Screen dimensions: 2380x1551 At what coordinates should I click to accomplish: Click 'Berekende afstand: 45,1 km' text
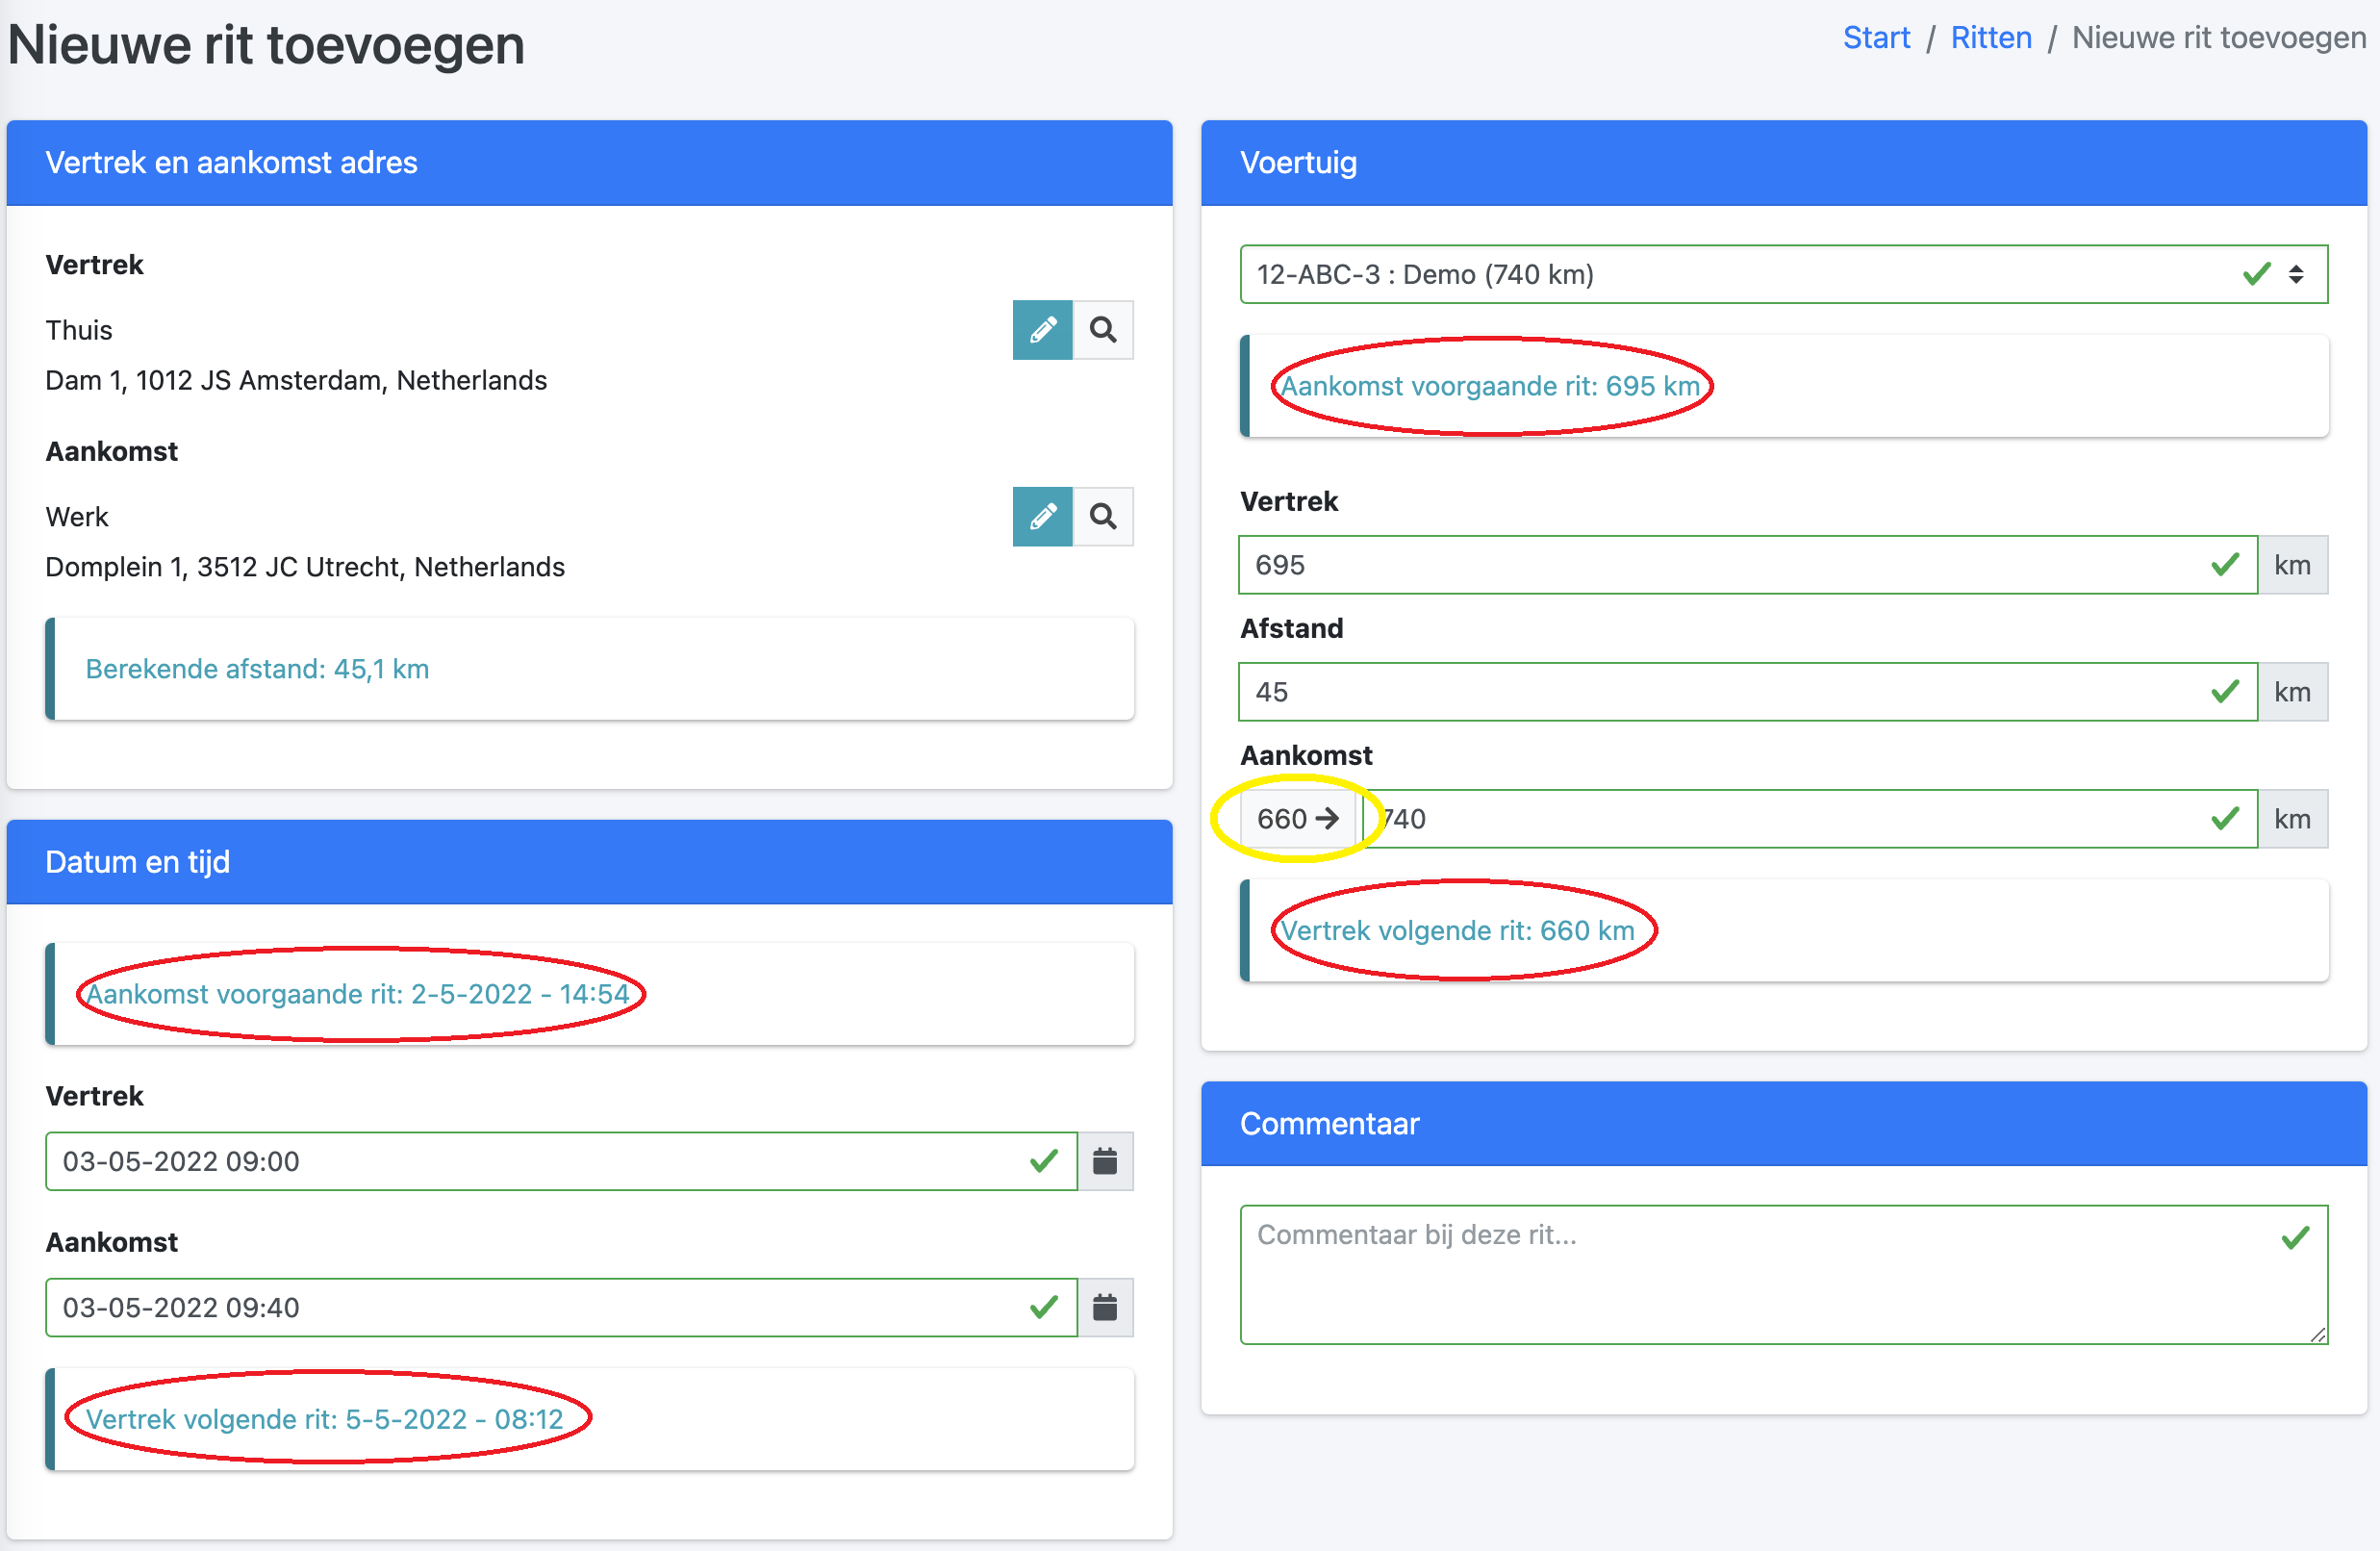257,669
